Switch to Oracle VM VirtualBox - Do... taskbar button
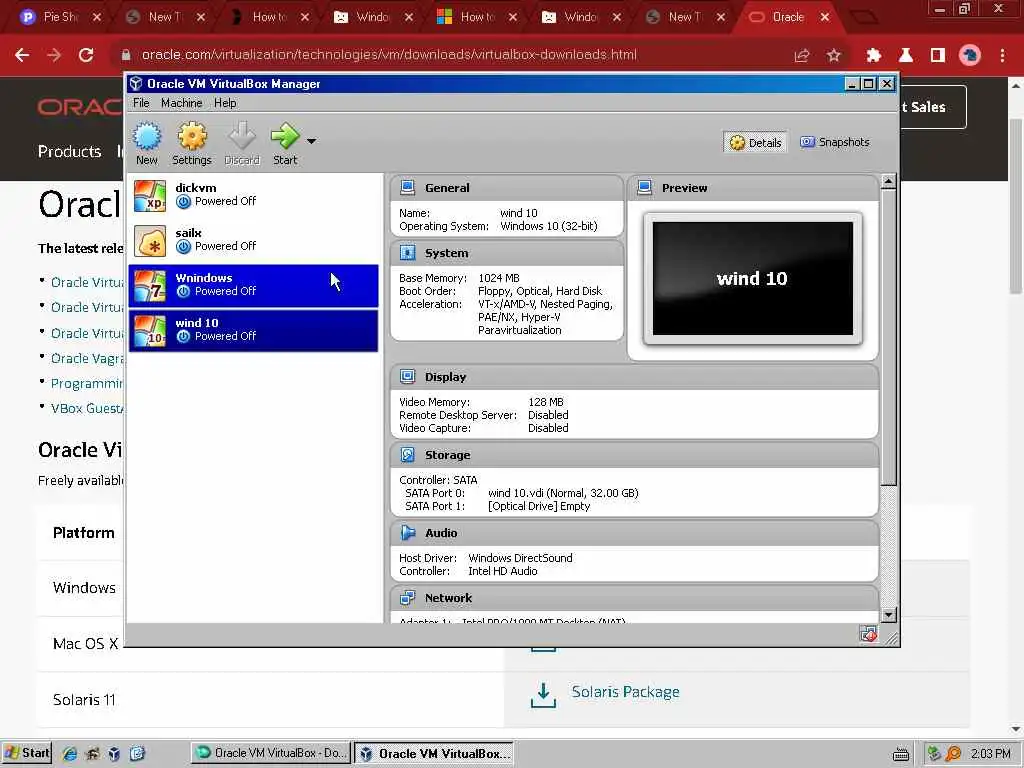Screen dimensions: 1024x768 coord(271,753)
